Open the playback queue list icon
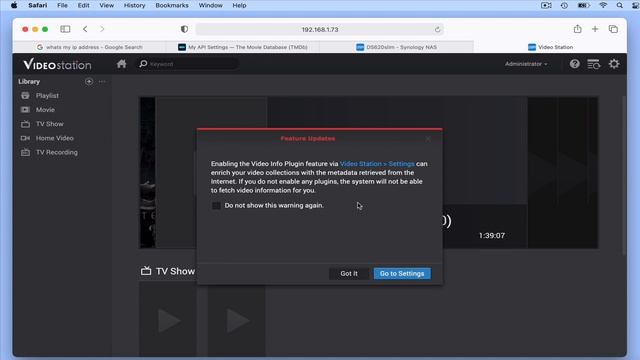640x360 pixels. (593, 64)
